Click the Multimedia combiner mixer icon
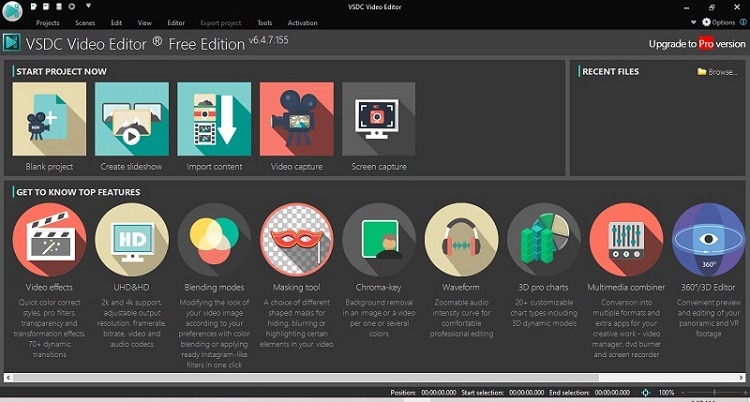This screenshot has width=750, height=402. click(x=626, y=239)
